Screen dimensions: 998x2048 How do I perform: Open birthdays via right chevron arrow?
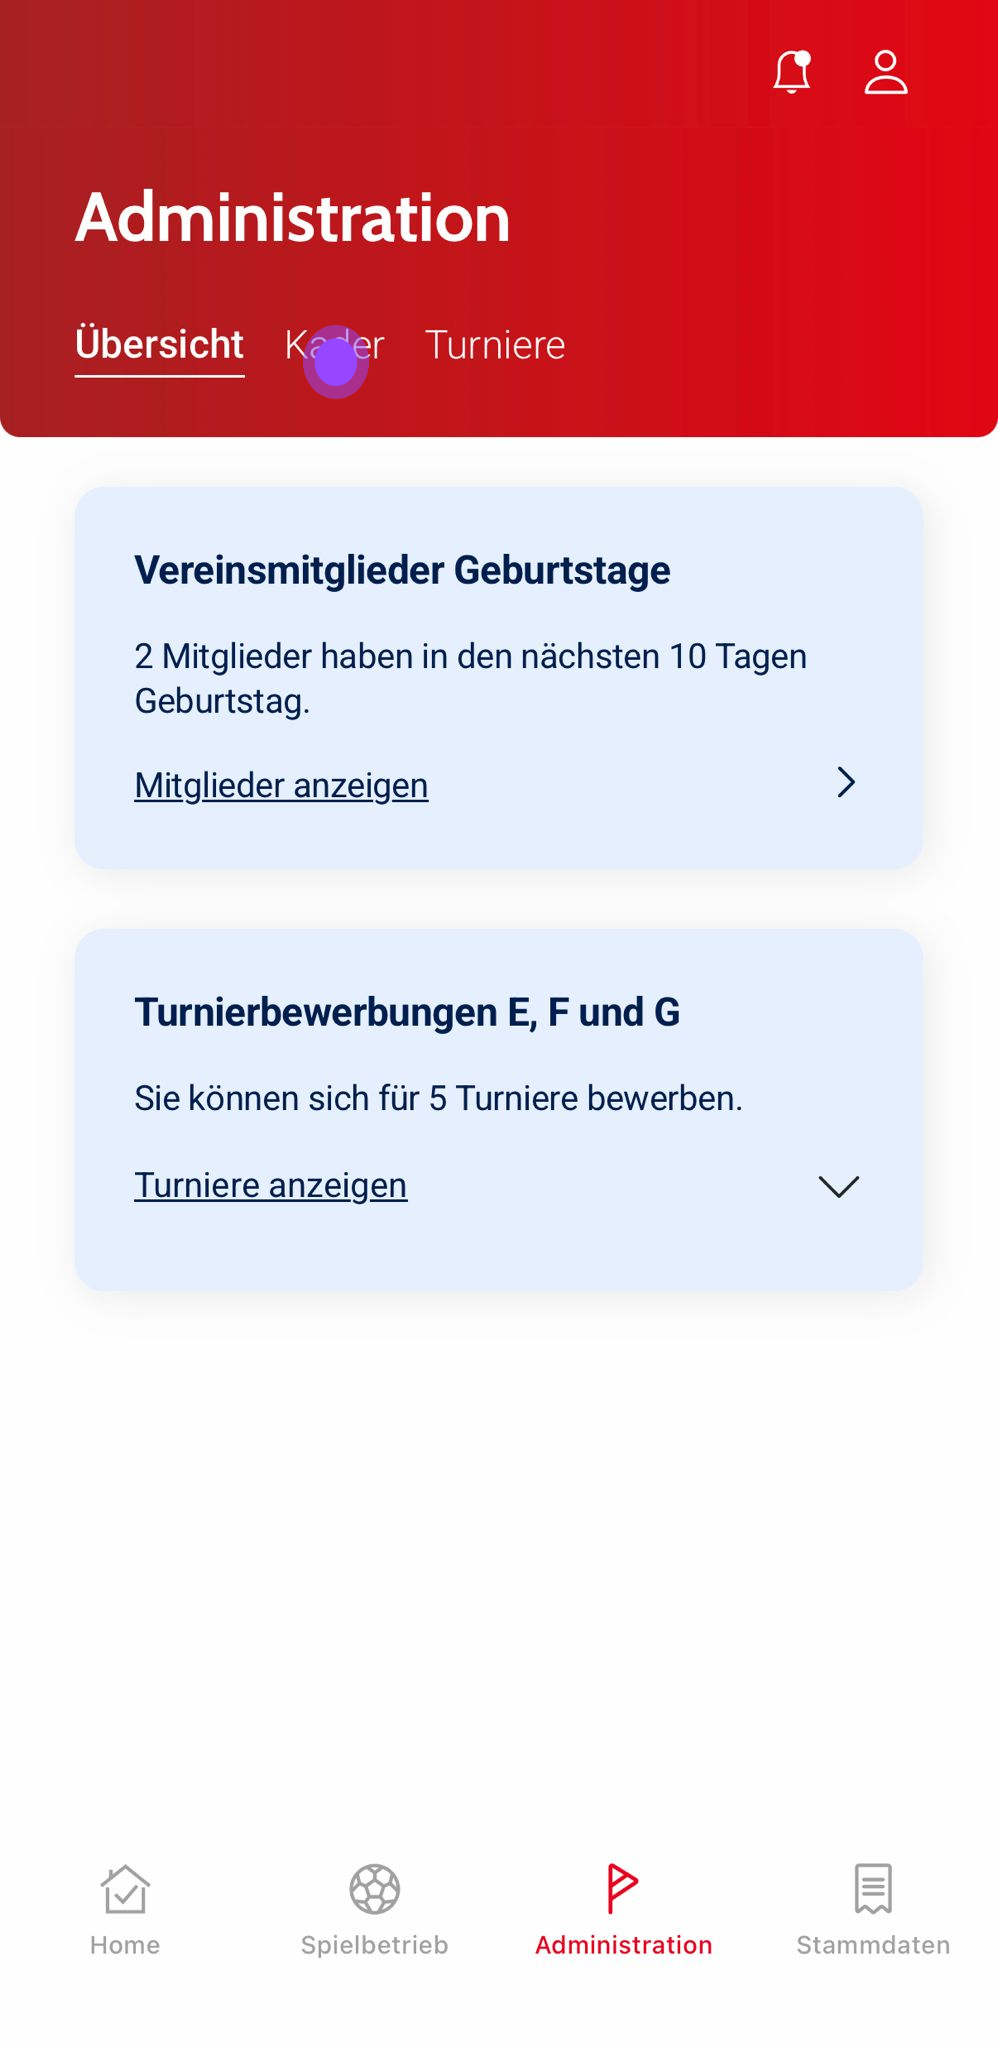(x=846, y=782)
